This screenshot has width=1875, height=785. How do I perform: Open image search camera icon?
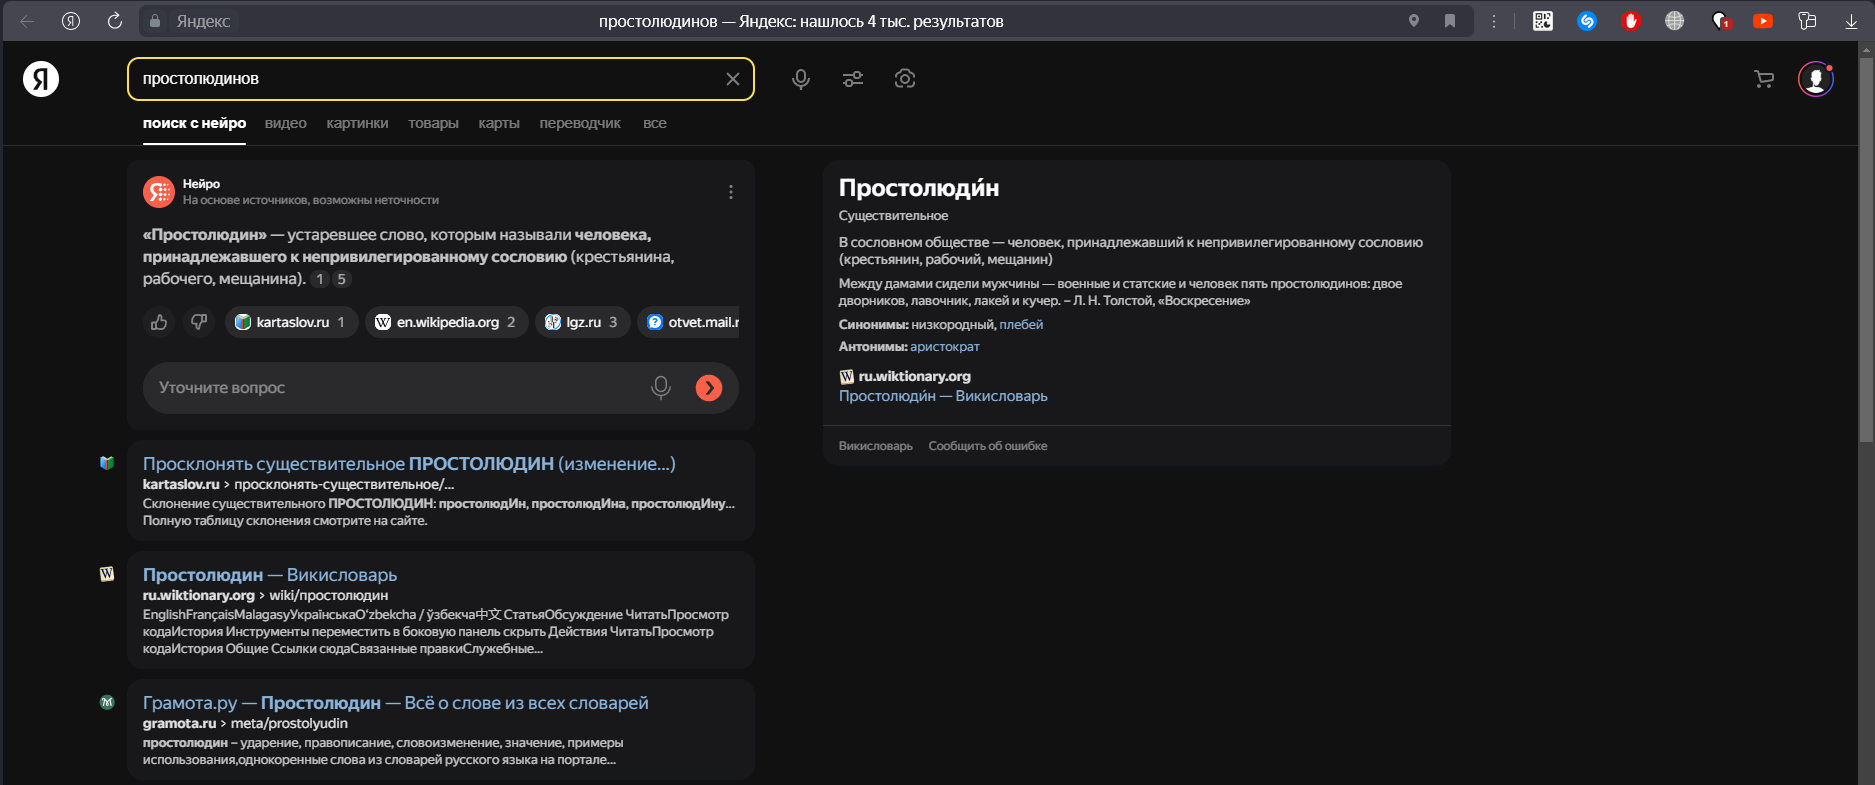(x=904, y=79)
